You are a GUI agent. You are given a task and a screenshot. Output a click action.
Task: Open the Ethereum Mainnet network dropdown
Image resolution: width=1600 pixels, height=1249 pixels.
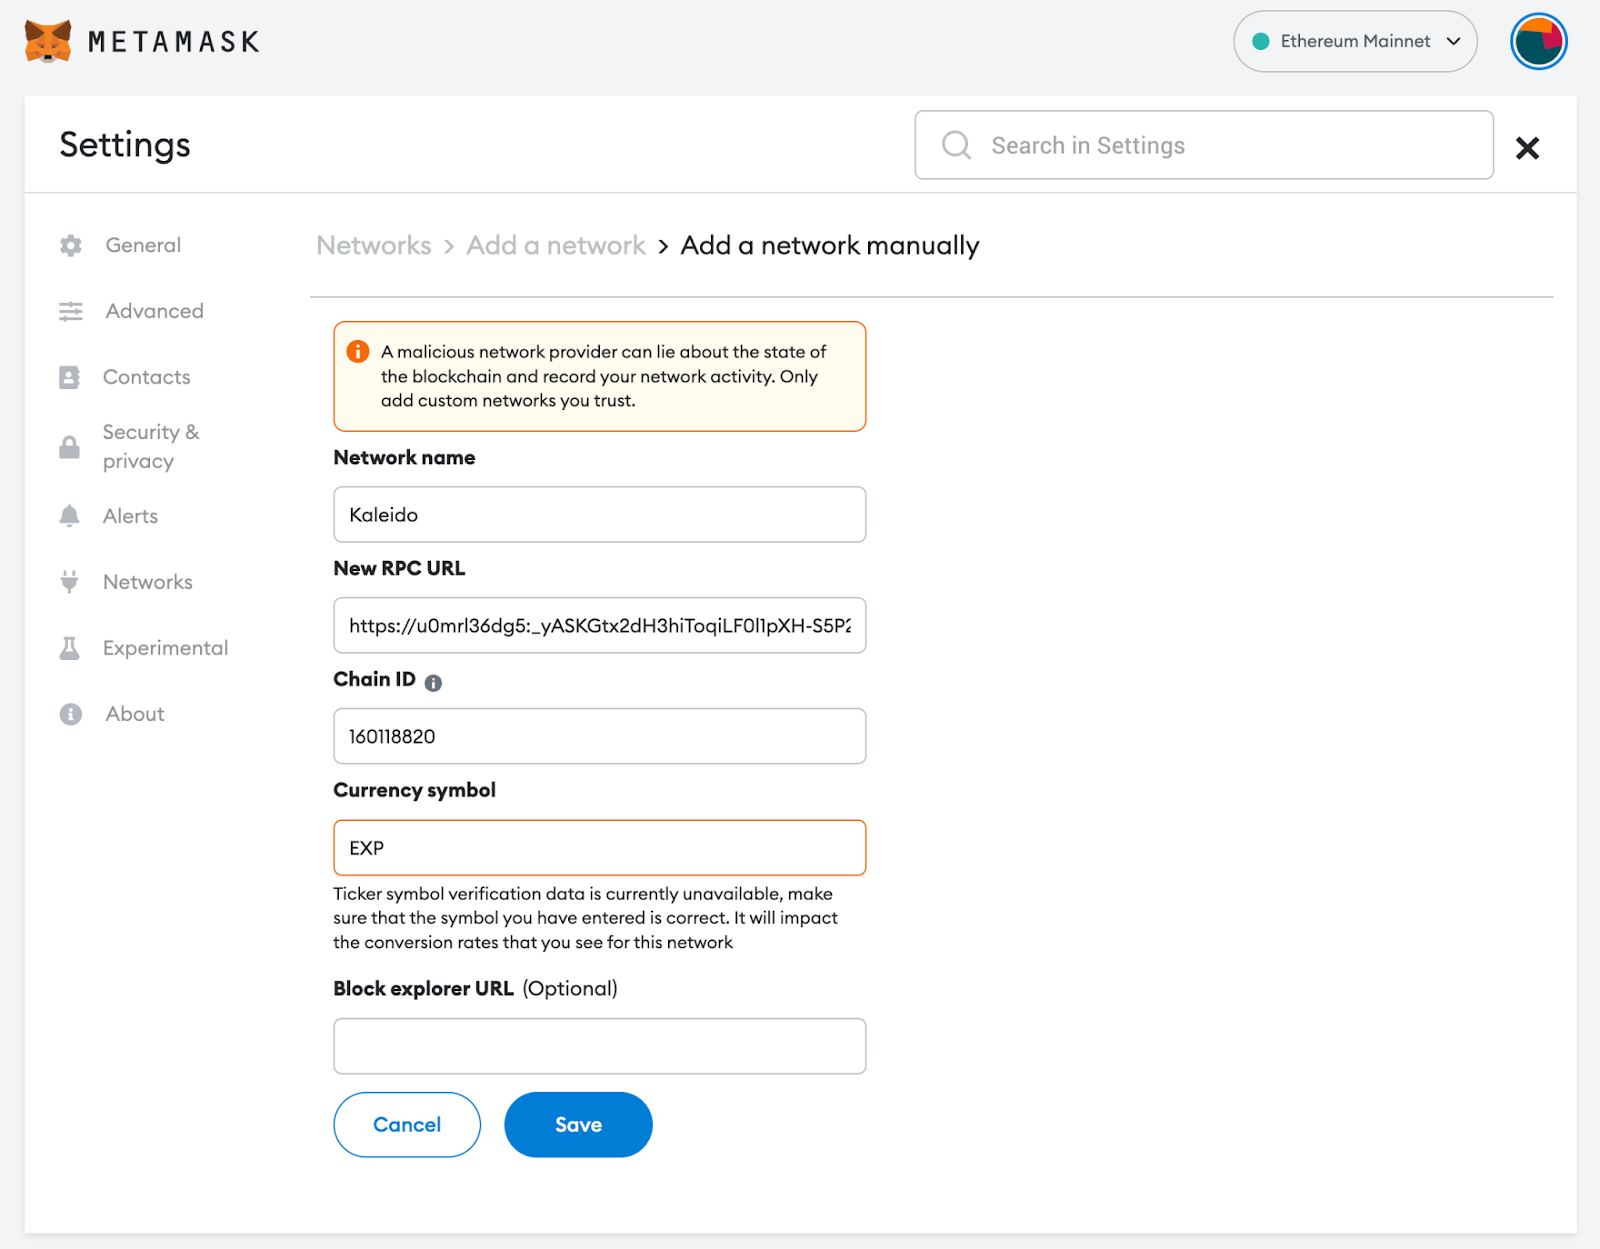point(1355,41)
